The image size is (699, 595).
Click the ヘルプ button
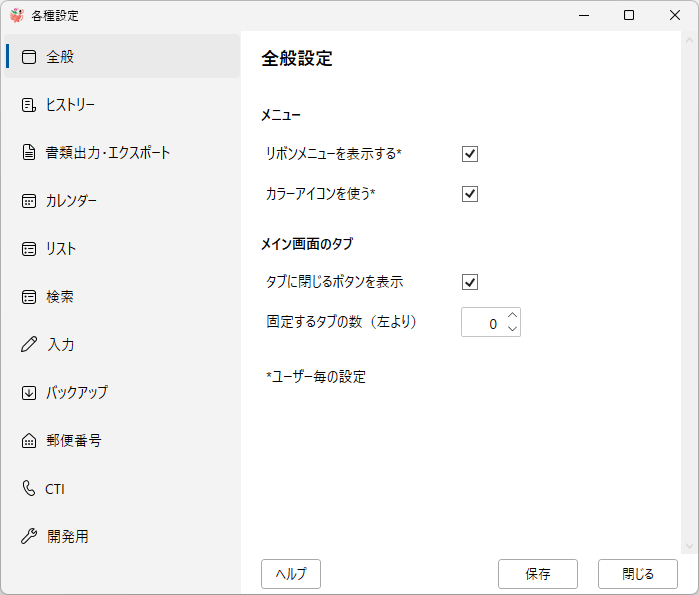click(x=291, y=574)
